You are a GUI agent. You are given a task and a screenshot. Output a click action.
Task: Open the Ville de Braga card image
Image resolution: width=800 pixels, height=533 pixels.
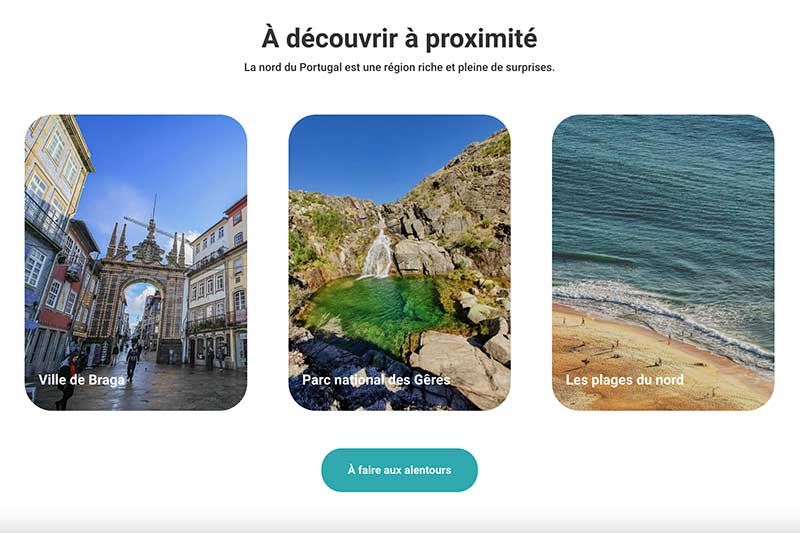coord(136,262)
